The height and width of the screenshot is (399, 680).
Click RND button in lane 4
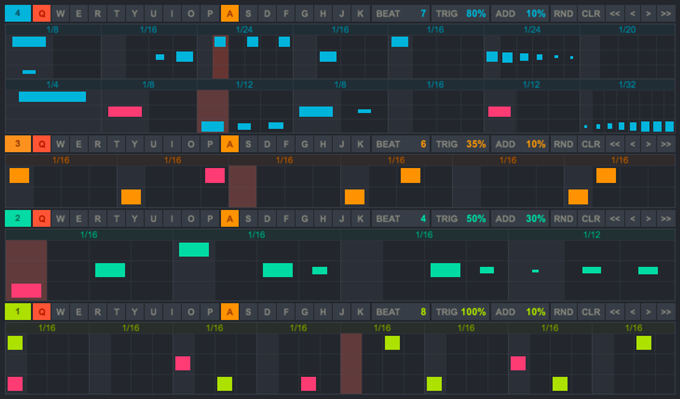(x=563, y=13)
